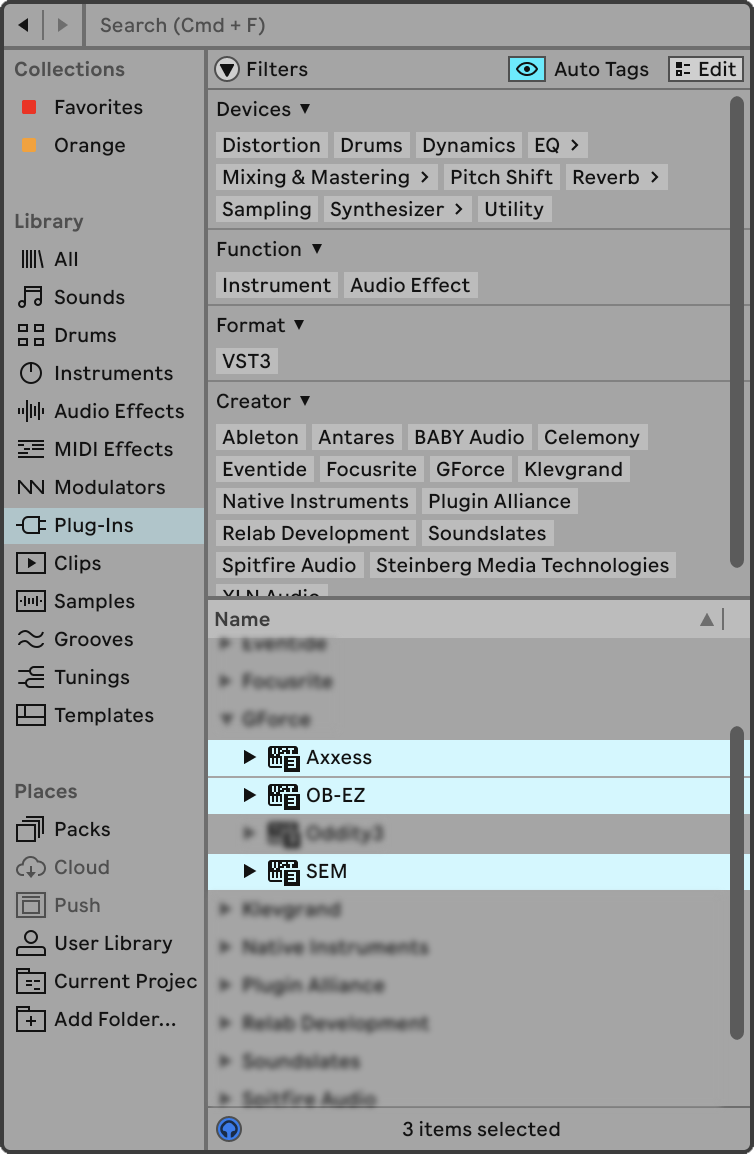Toggle the Distortion filter tag

[272, 145]
